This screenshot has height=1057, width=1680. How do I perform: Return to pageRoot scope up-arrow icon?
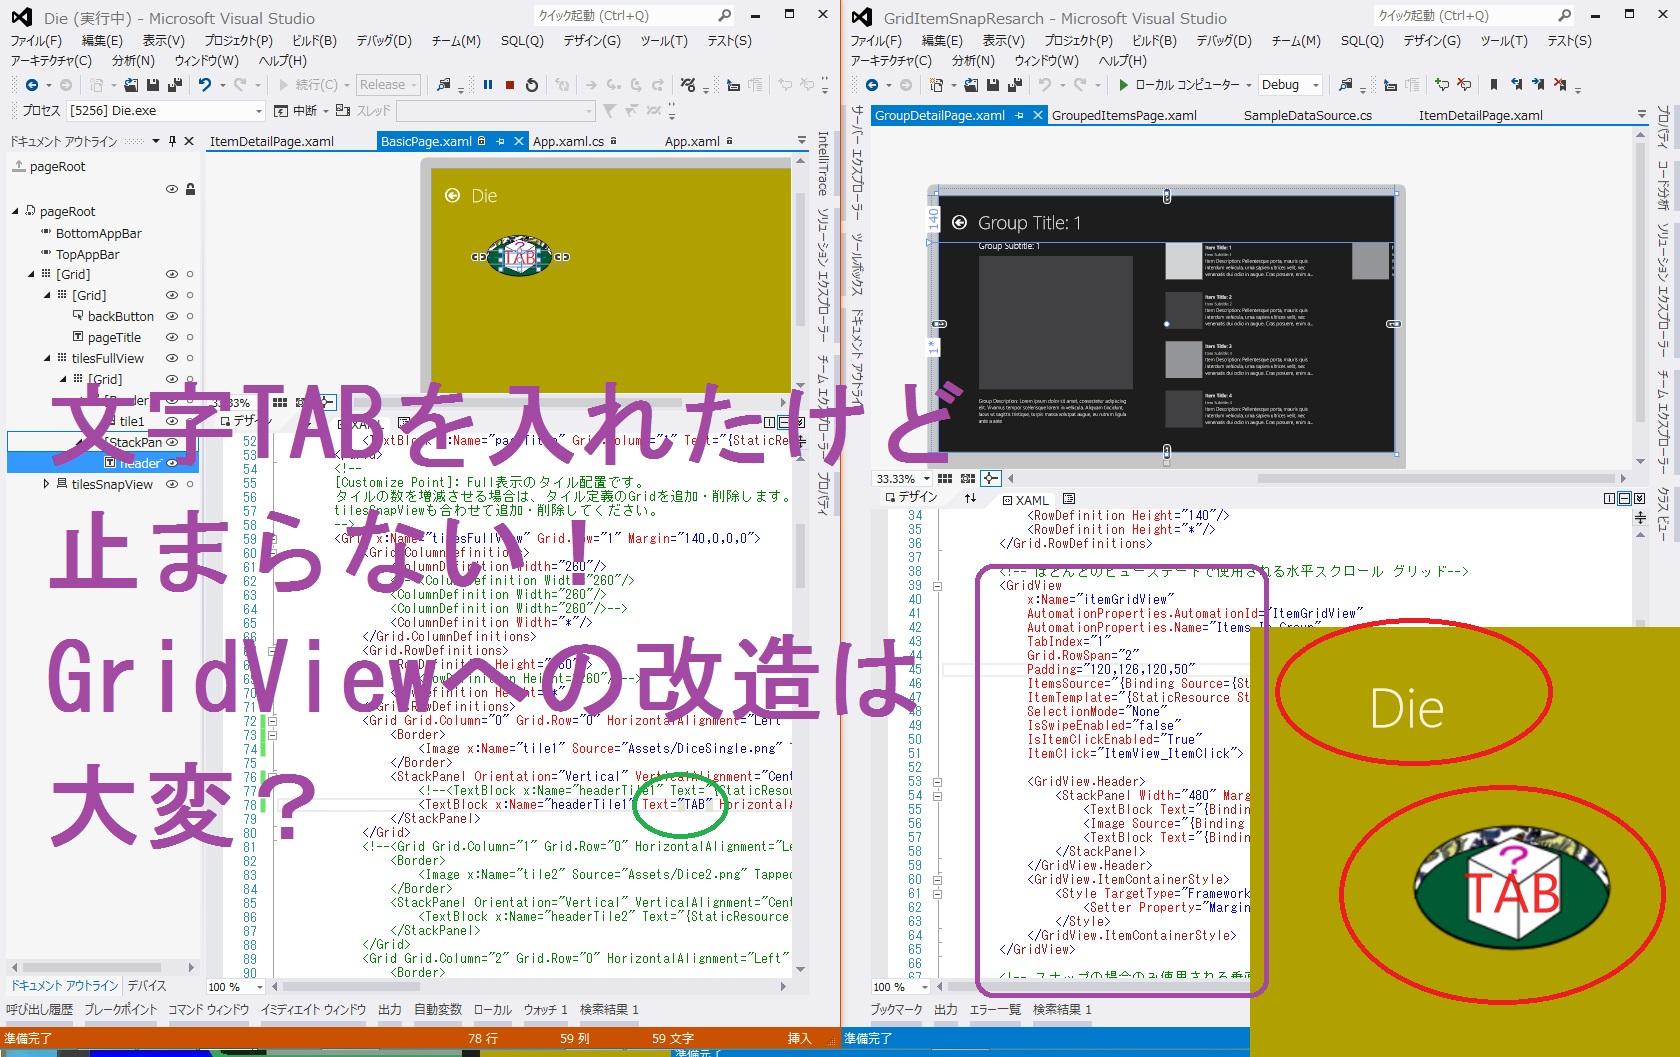click(18, 166)
